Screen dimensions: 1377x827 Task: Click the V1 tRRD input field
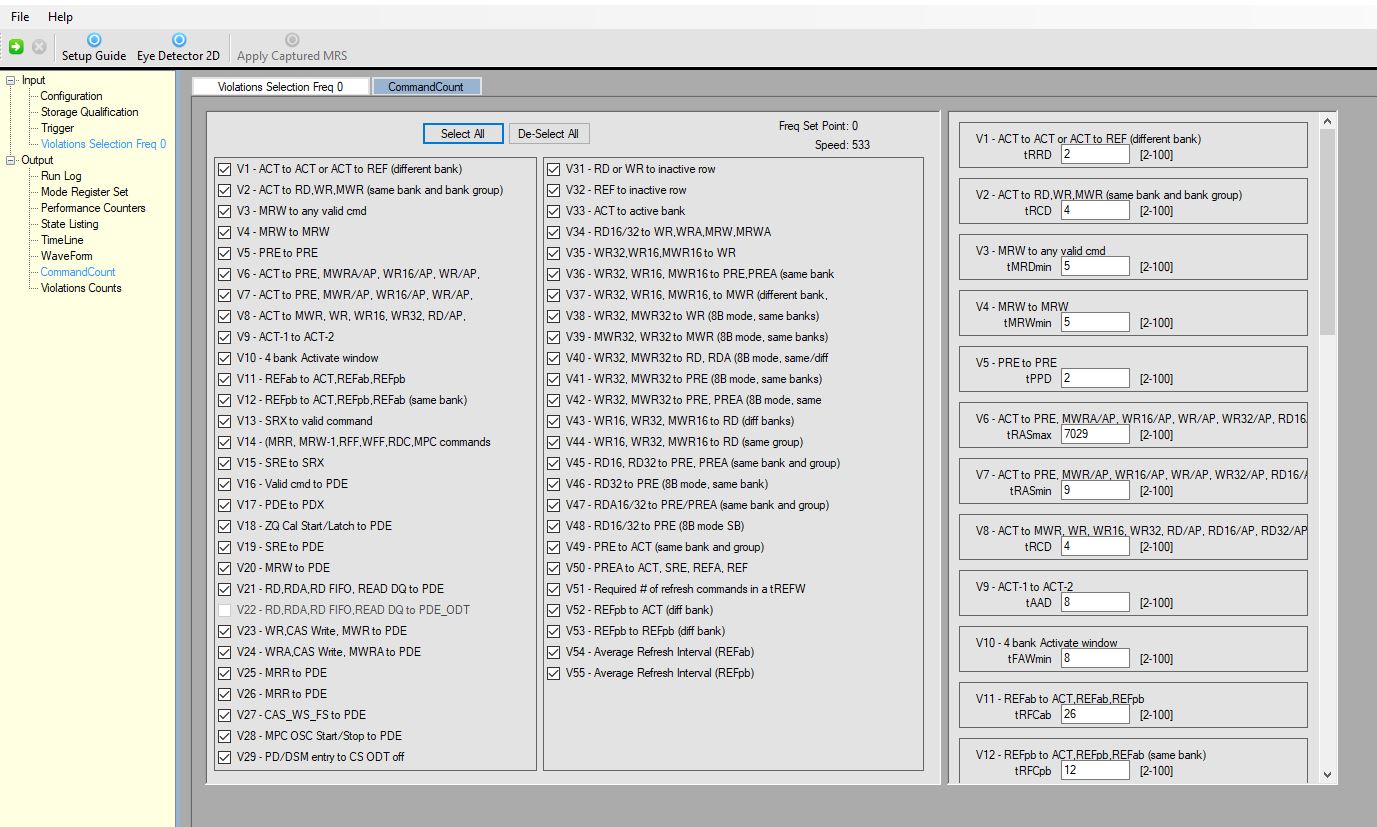(x=1095, y=155)
